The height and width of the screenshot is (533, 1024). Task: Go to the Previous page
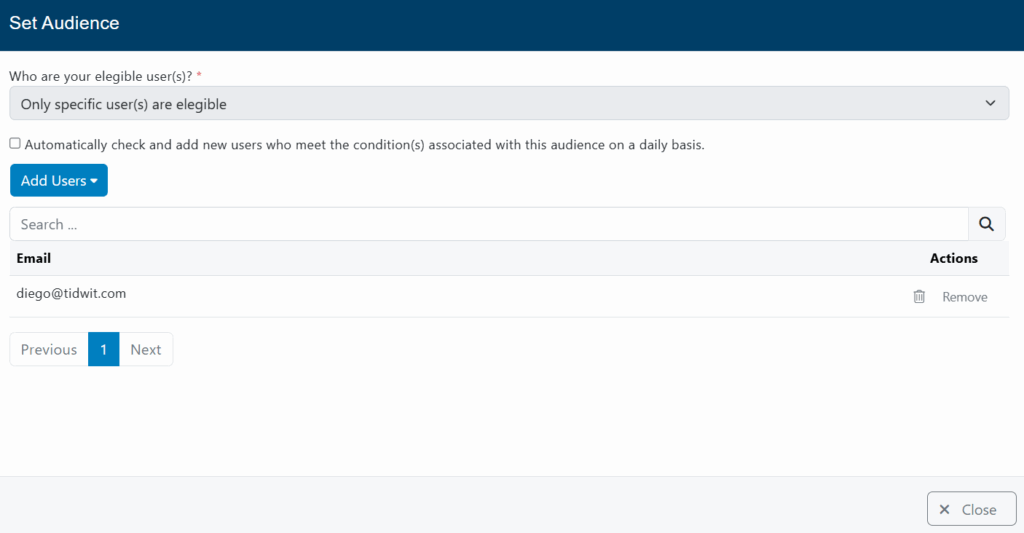click(49, 349)
